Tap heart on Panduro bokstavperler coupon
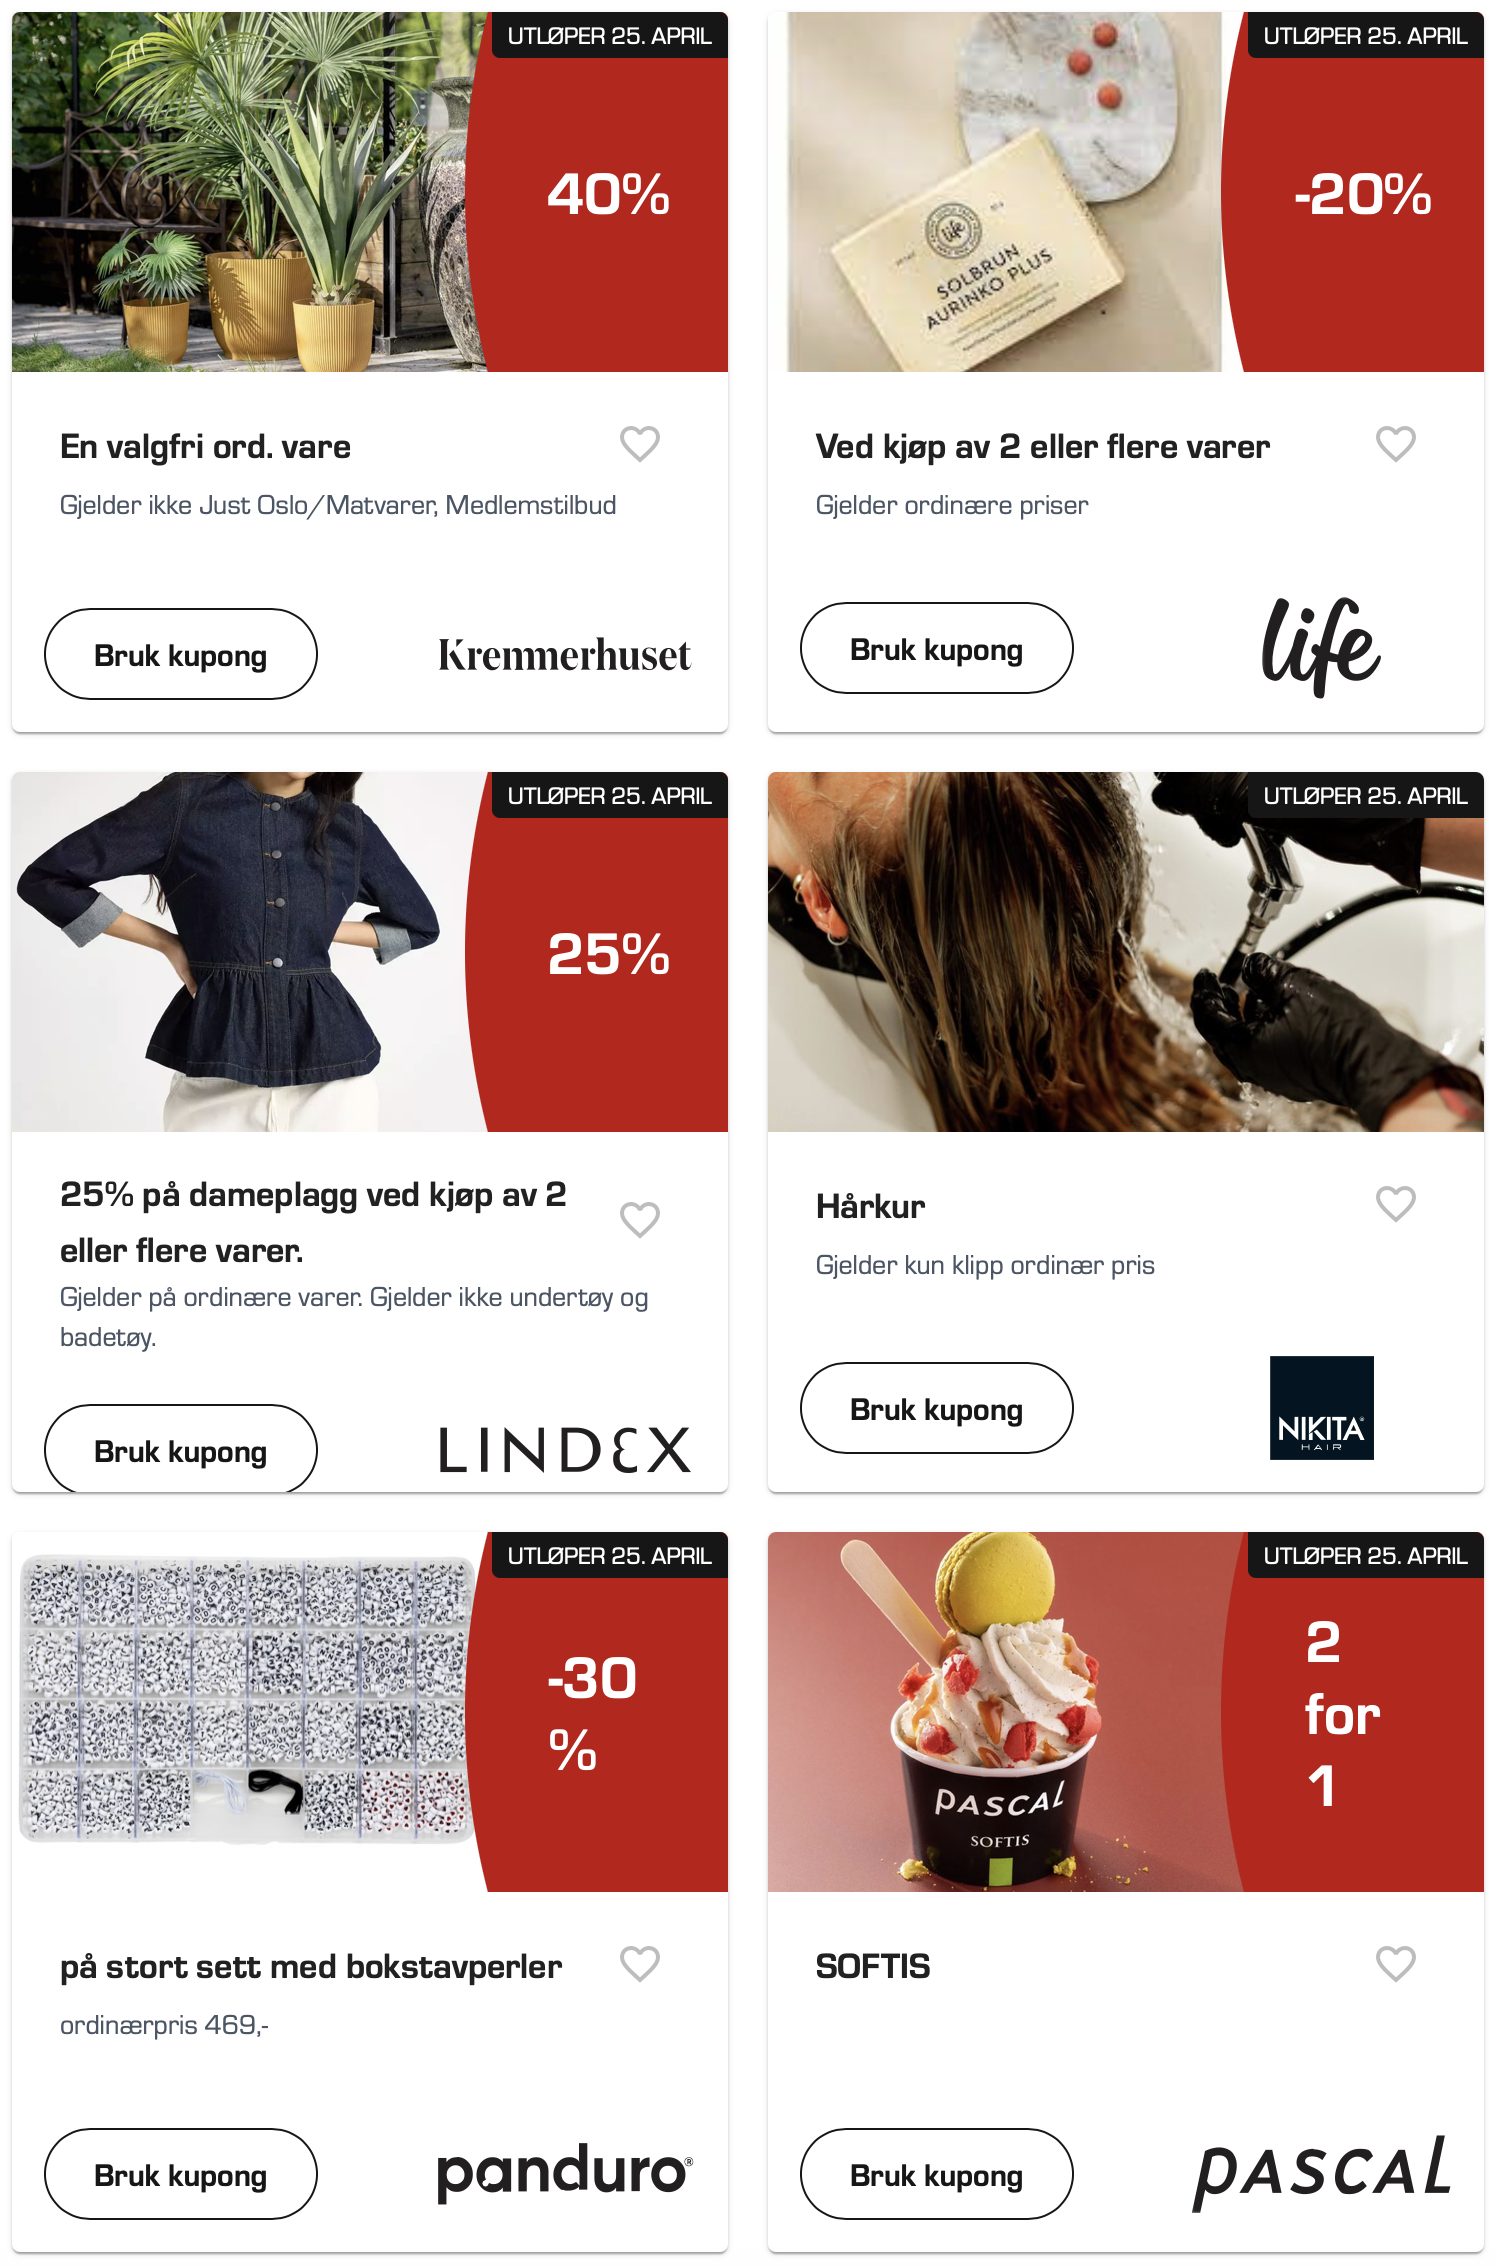1496x2266 pixels. click(640, 1964)
